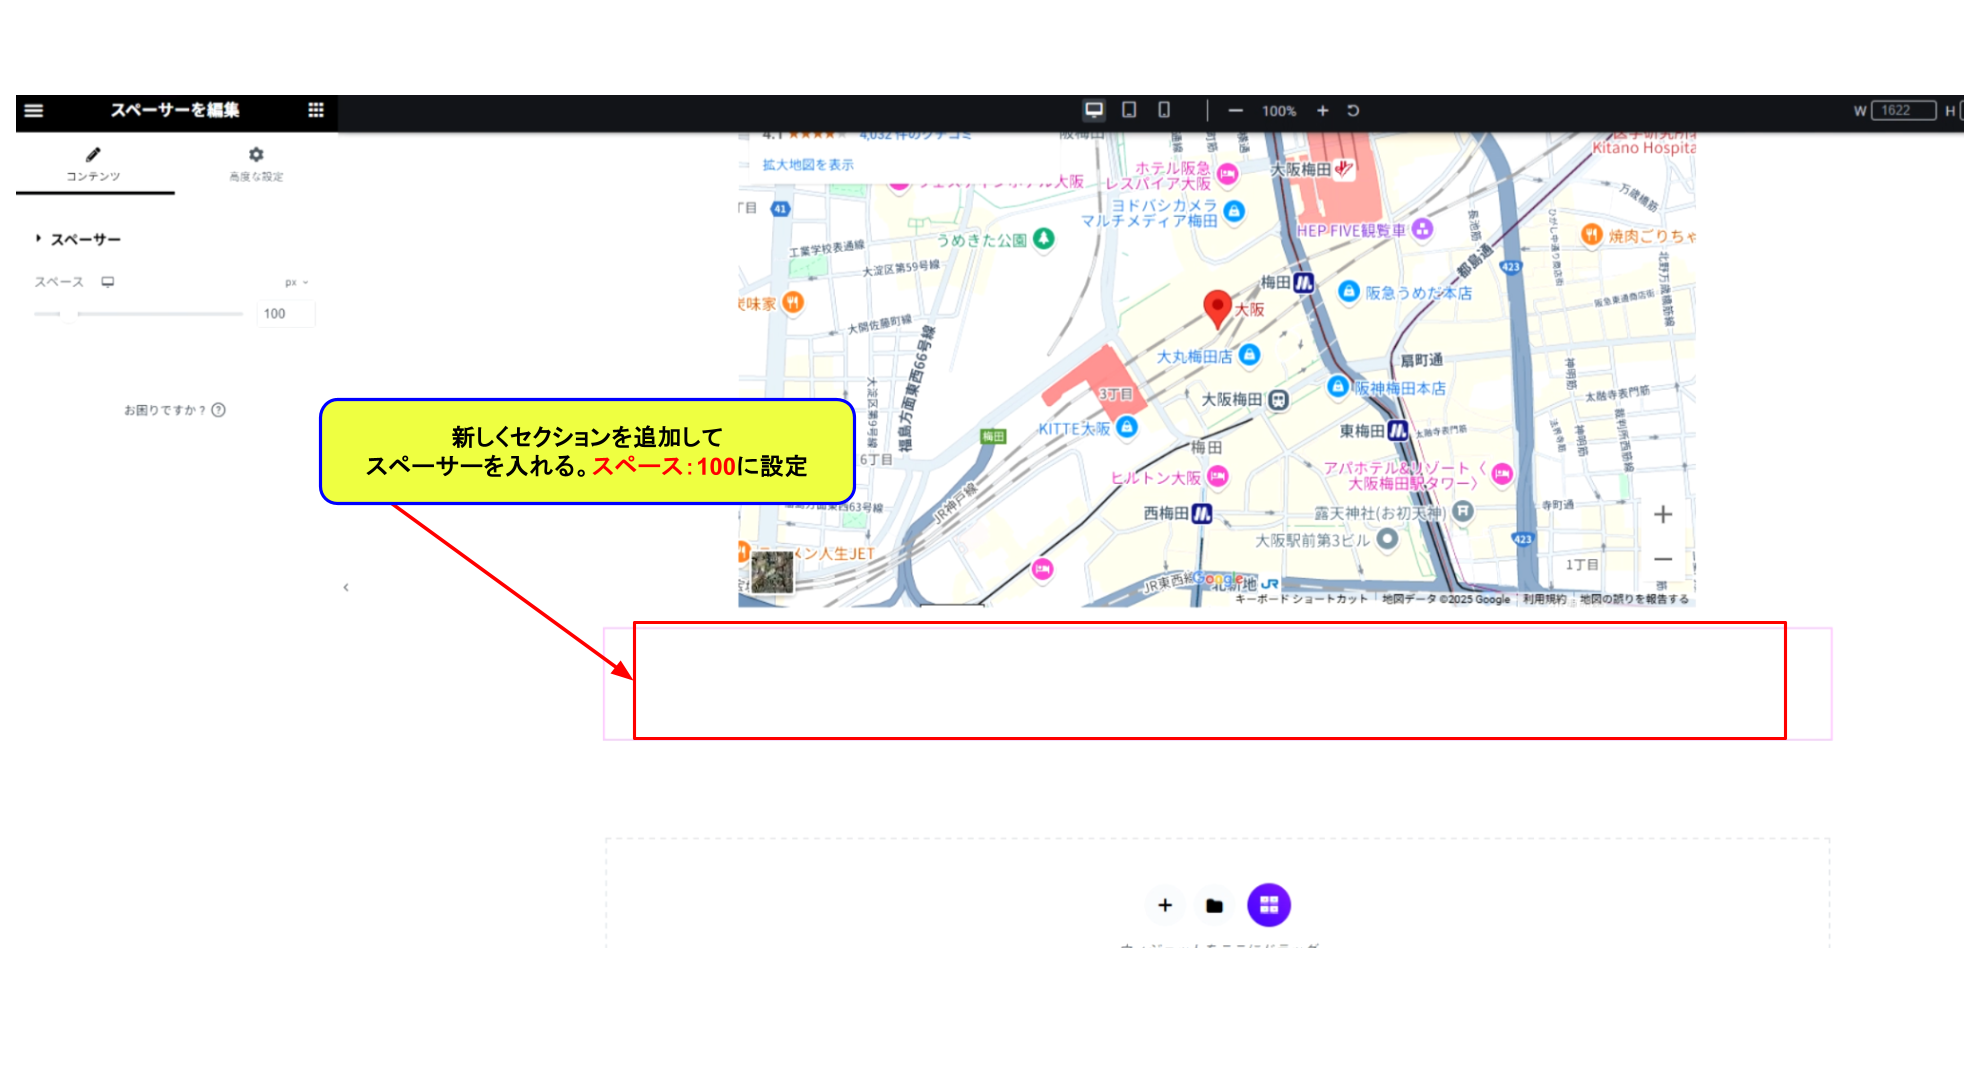This screenshot has height=1080, width=1980.
Task: Open the コンテンツ tab
Action: 94,164
